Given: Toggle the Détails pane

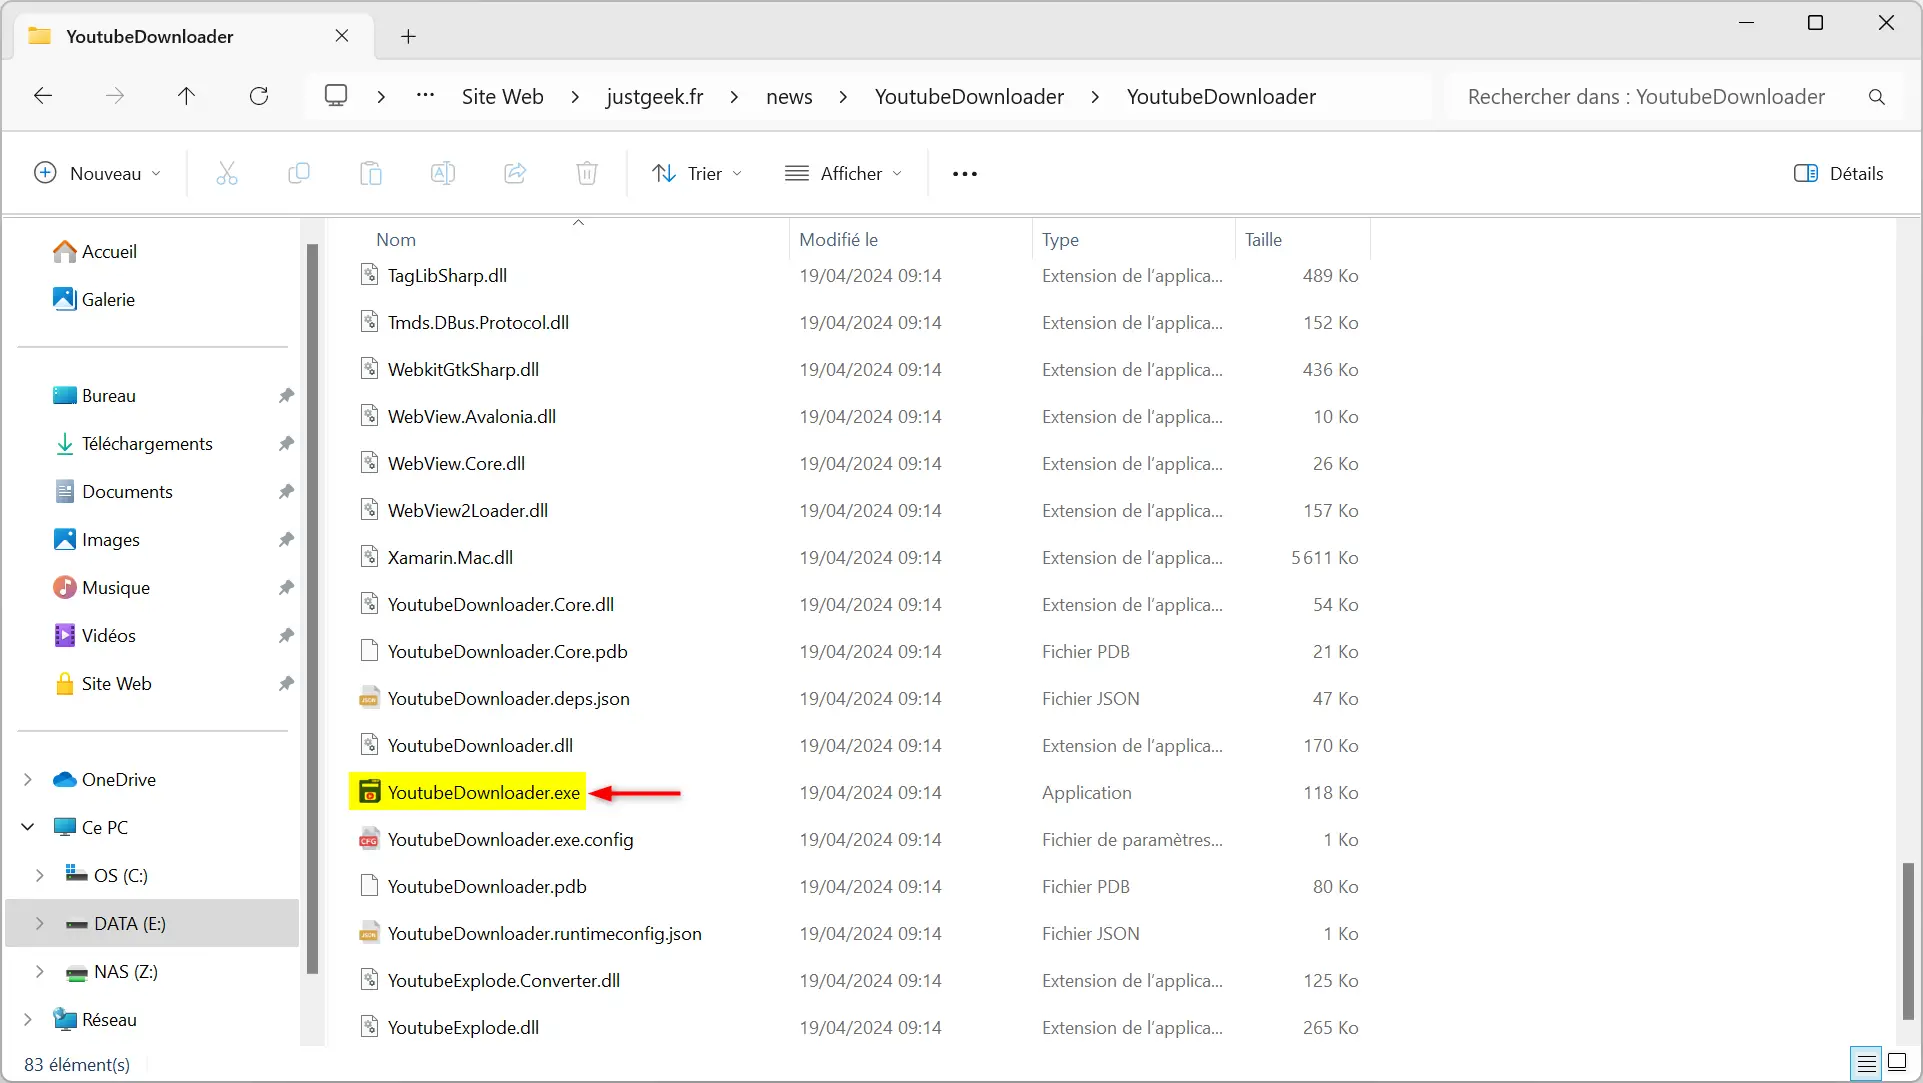Looking at the screenshot, I should pos(1838,174).
